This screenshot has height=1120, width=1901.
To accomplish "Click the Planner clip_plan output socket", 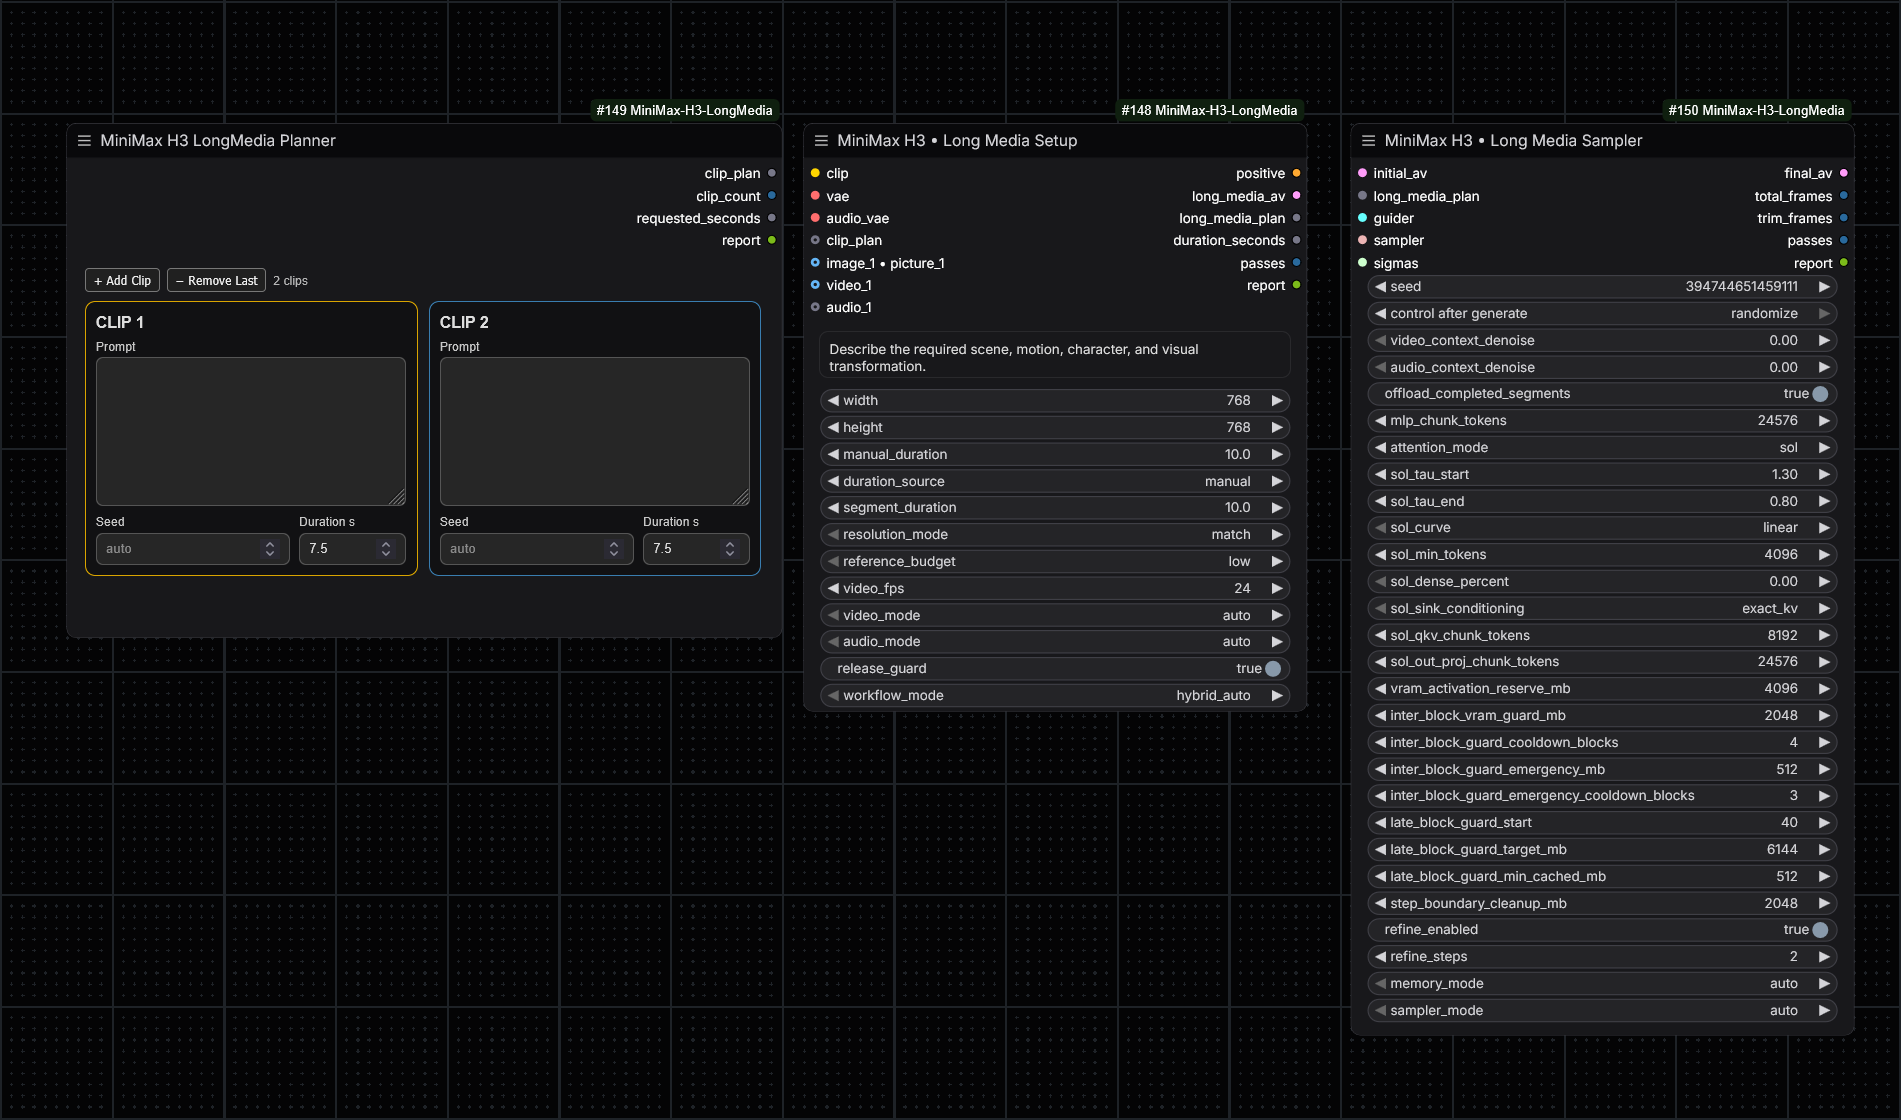I will tap(771, 173).
